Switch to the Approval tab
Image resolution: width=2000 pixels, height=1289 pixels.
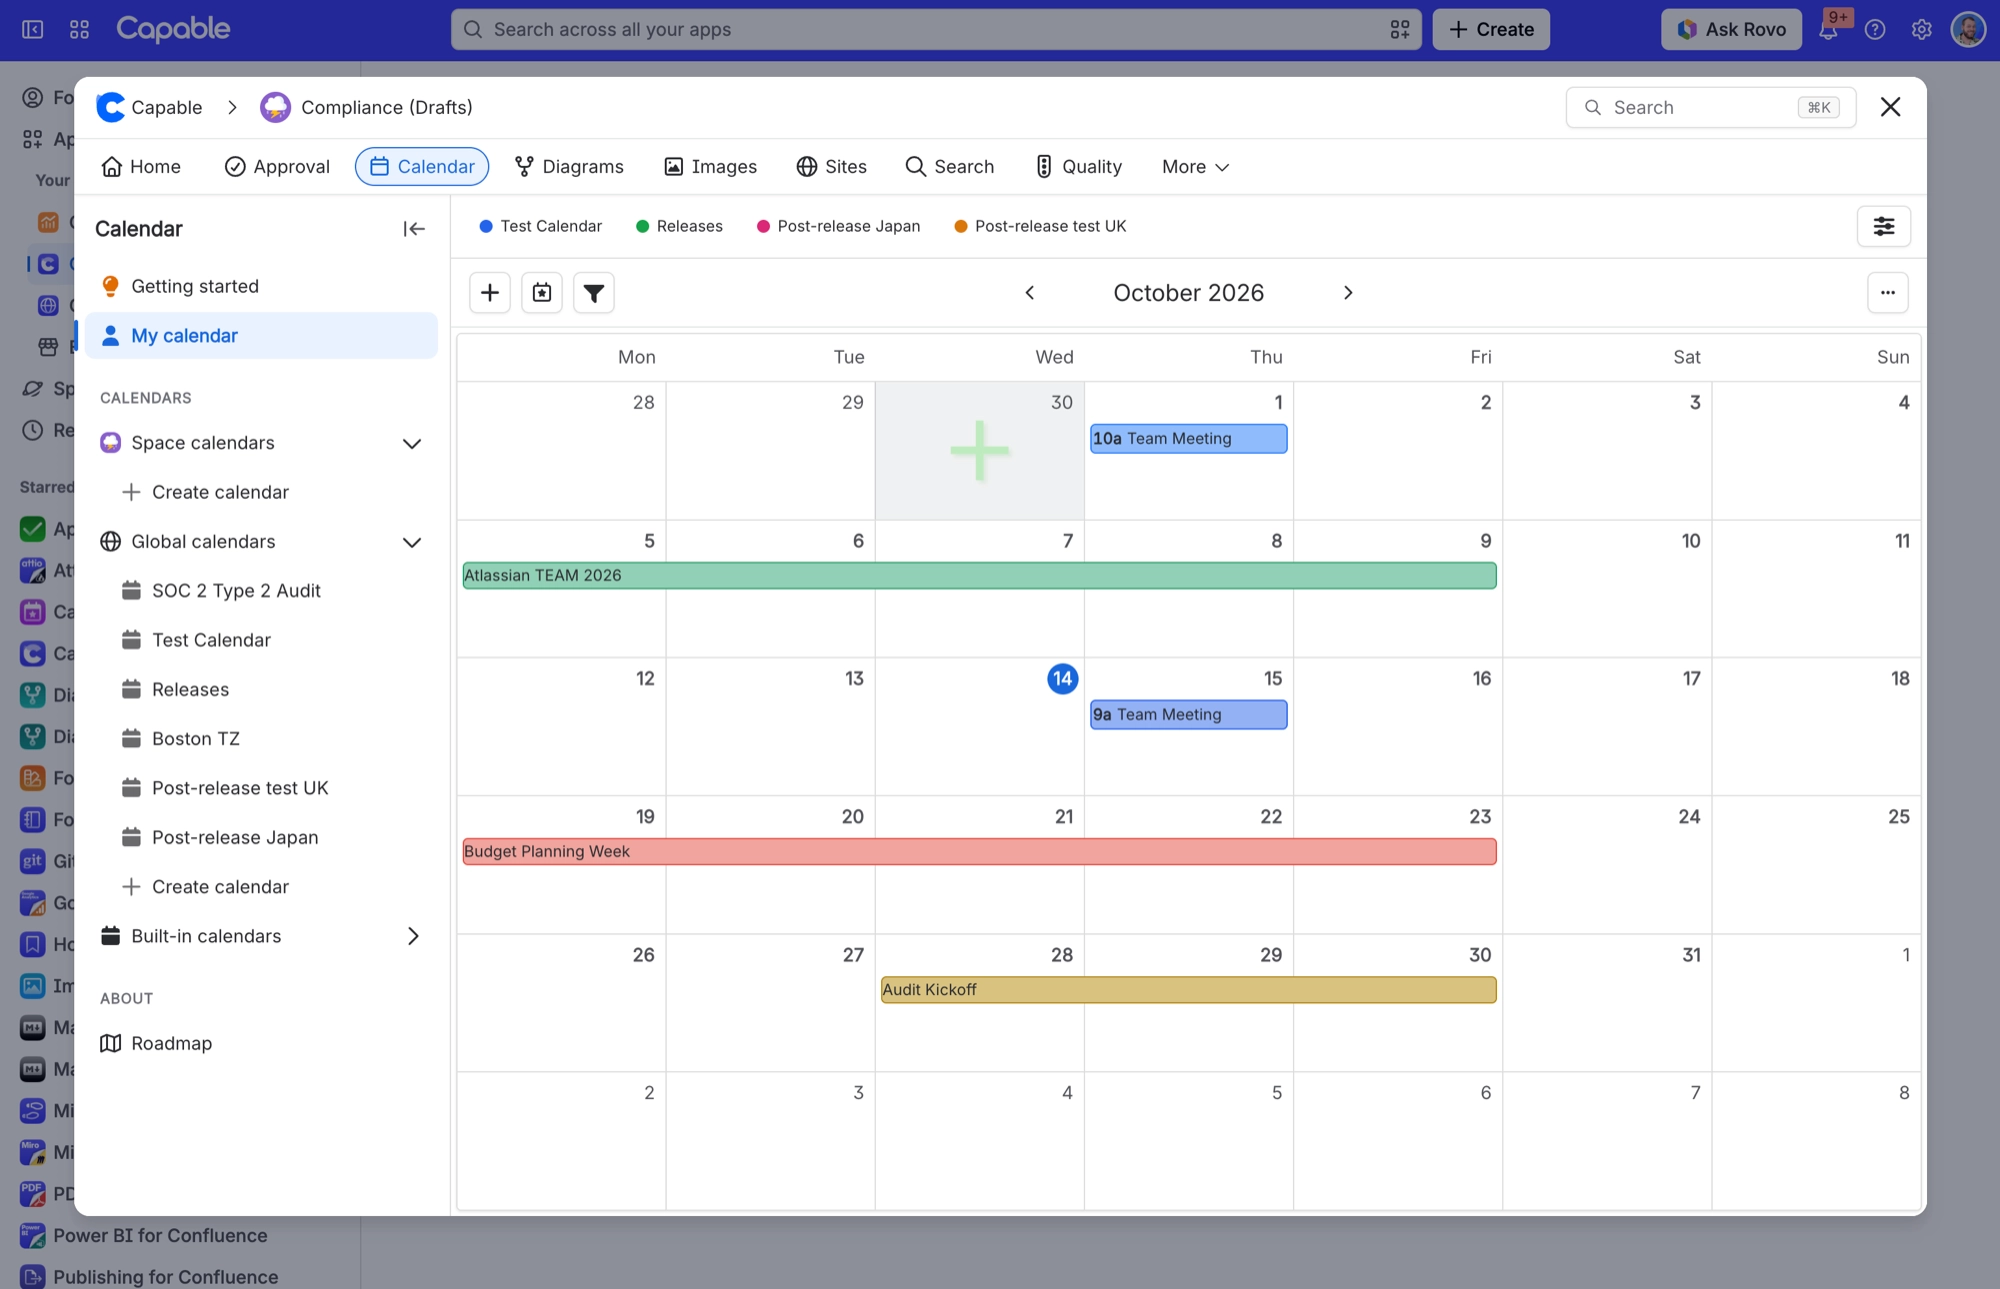coord(277,167)
